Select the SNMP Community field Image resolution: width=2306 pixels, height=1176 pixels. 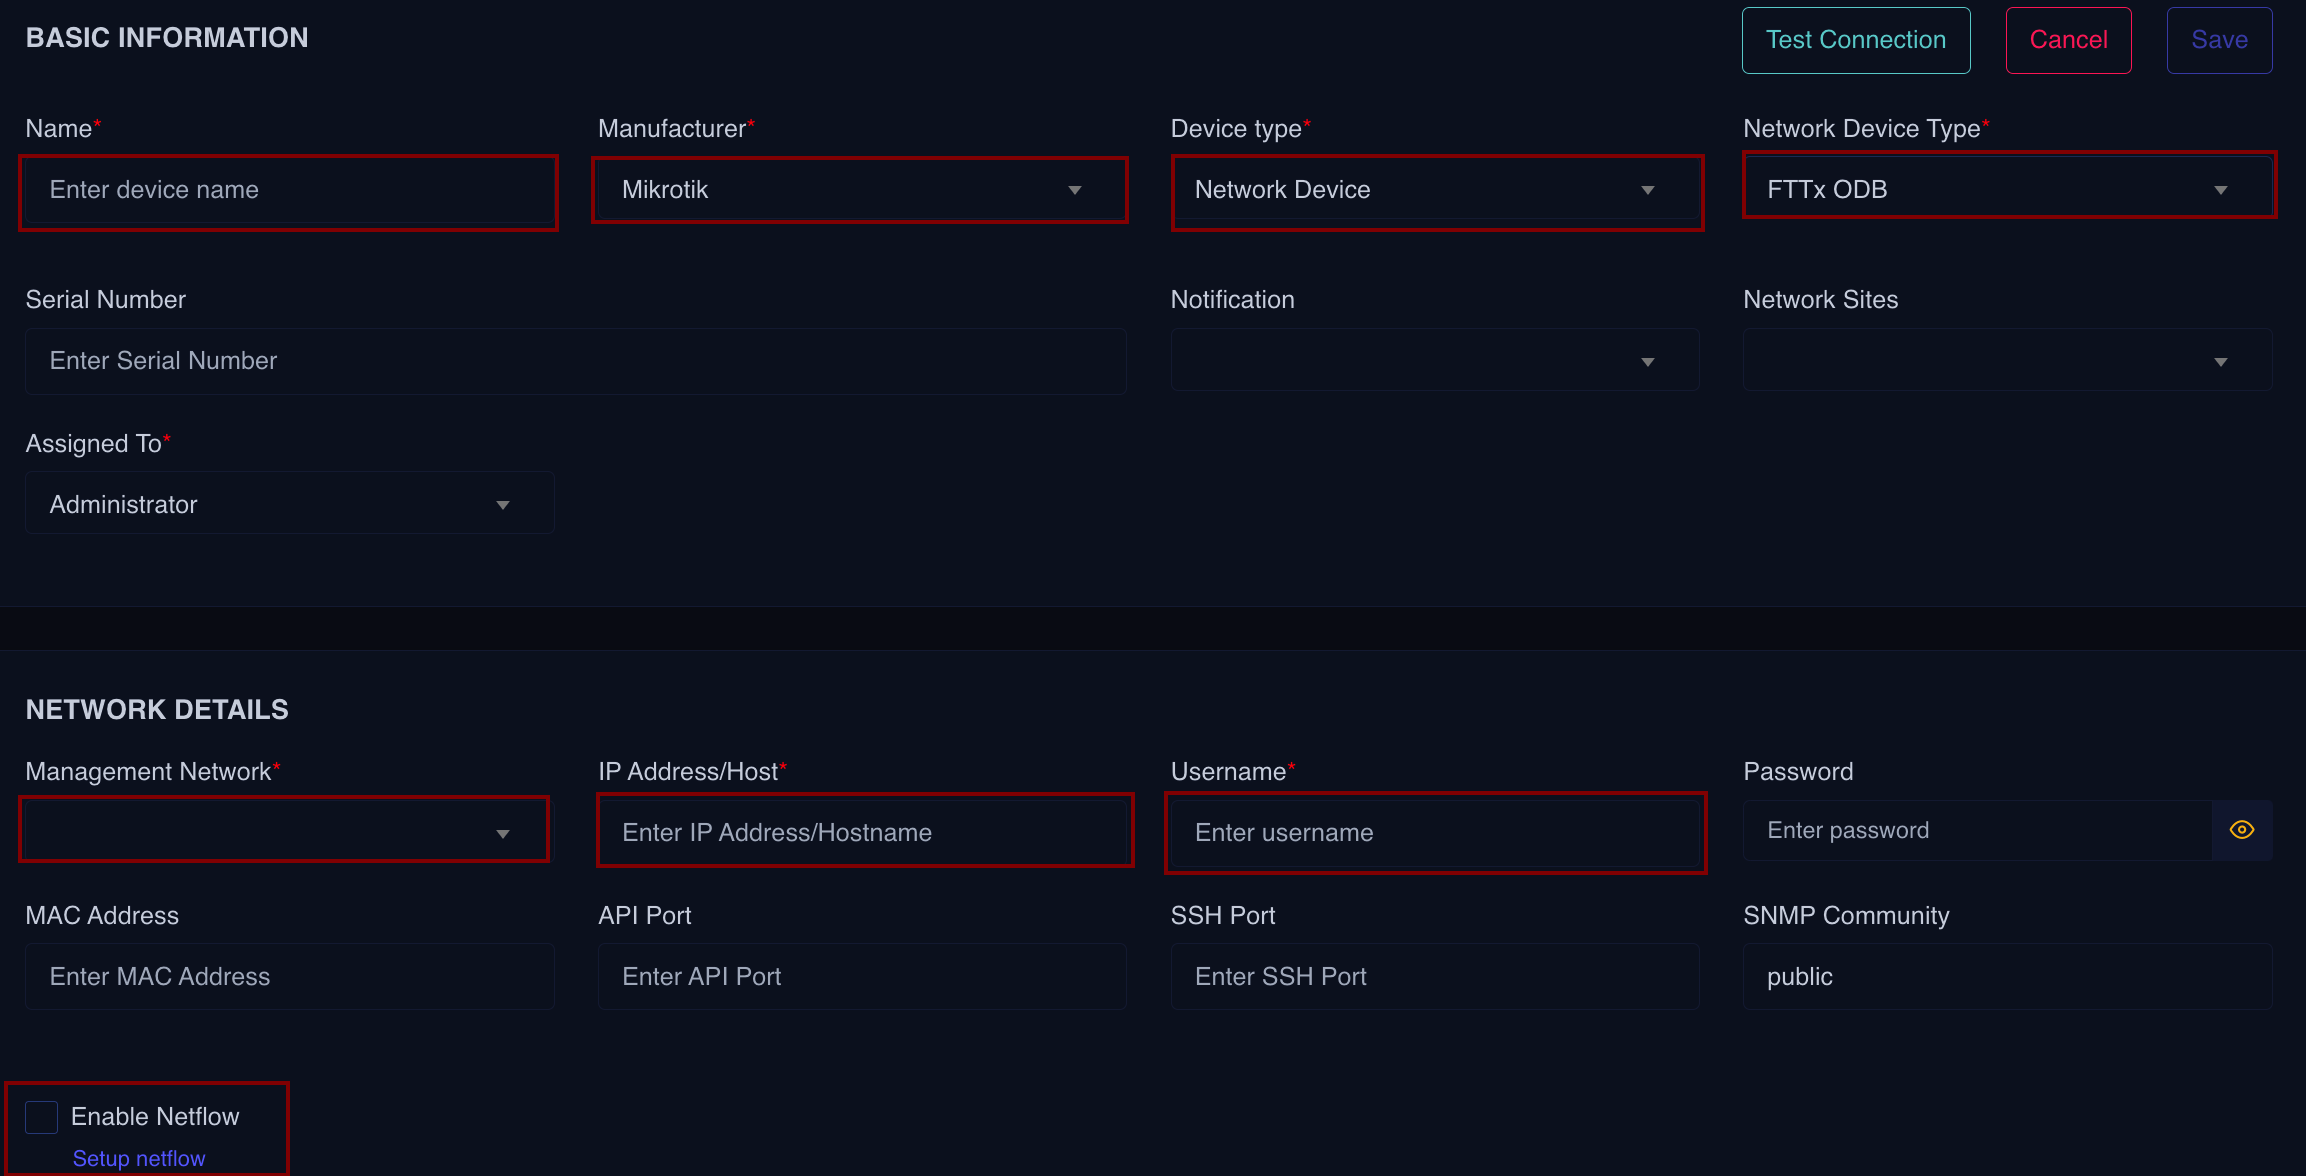(2008, 976)
